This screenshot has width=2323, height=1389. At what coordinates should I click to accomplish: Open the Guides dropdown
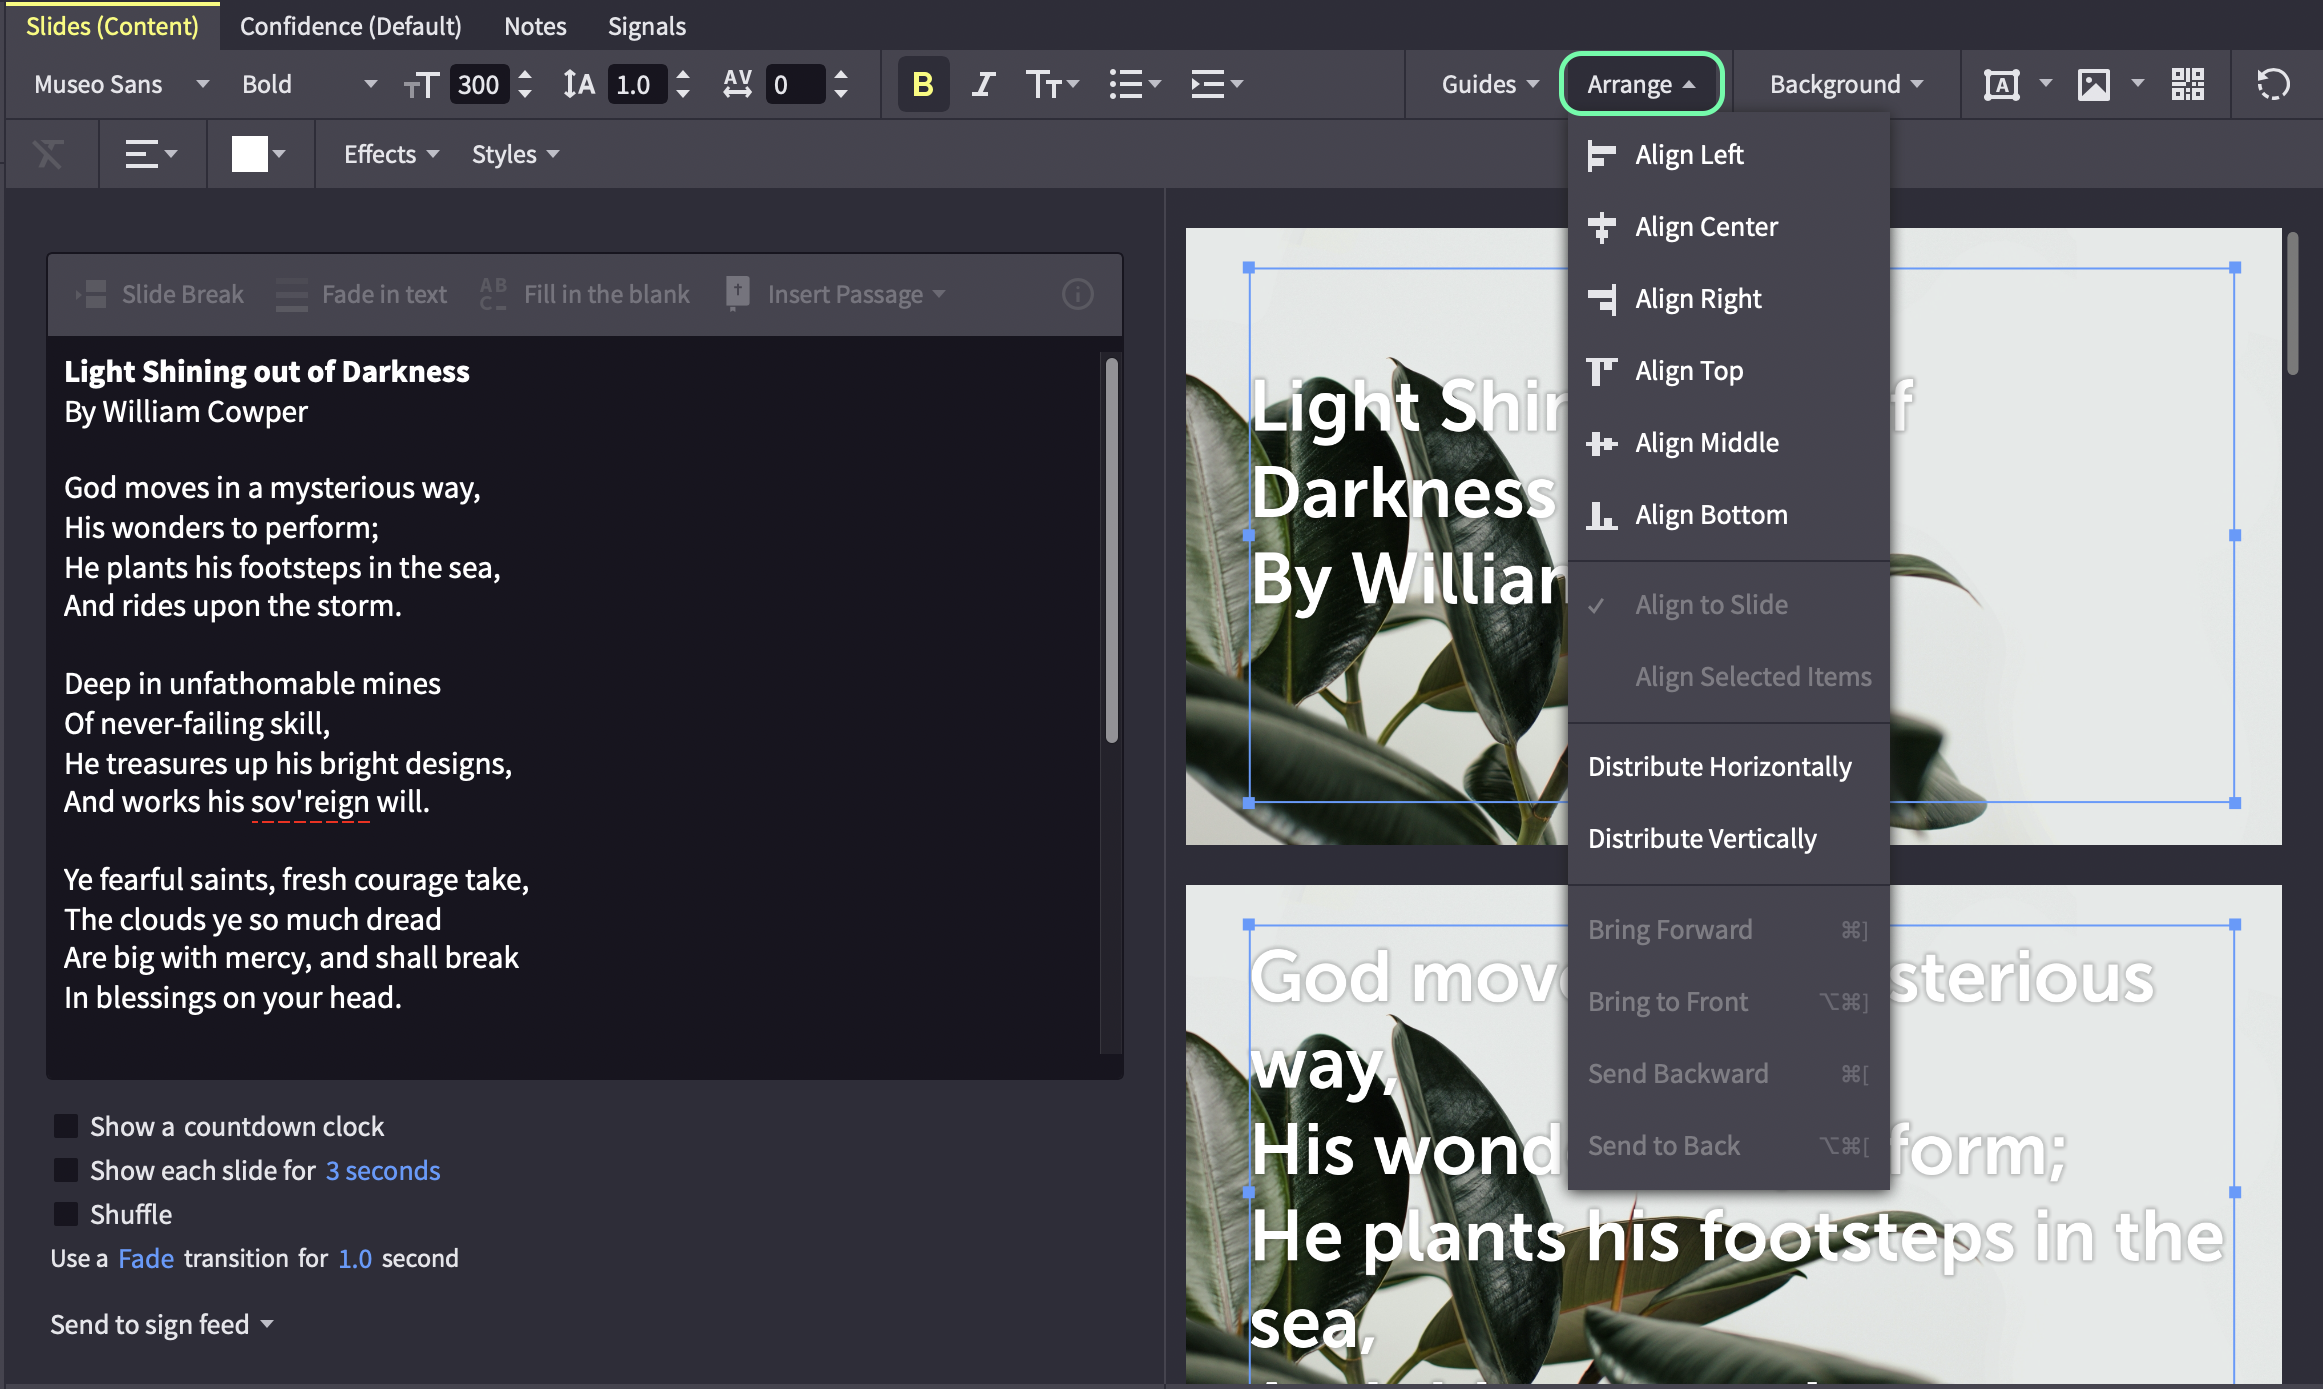point(1489,85)
